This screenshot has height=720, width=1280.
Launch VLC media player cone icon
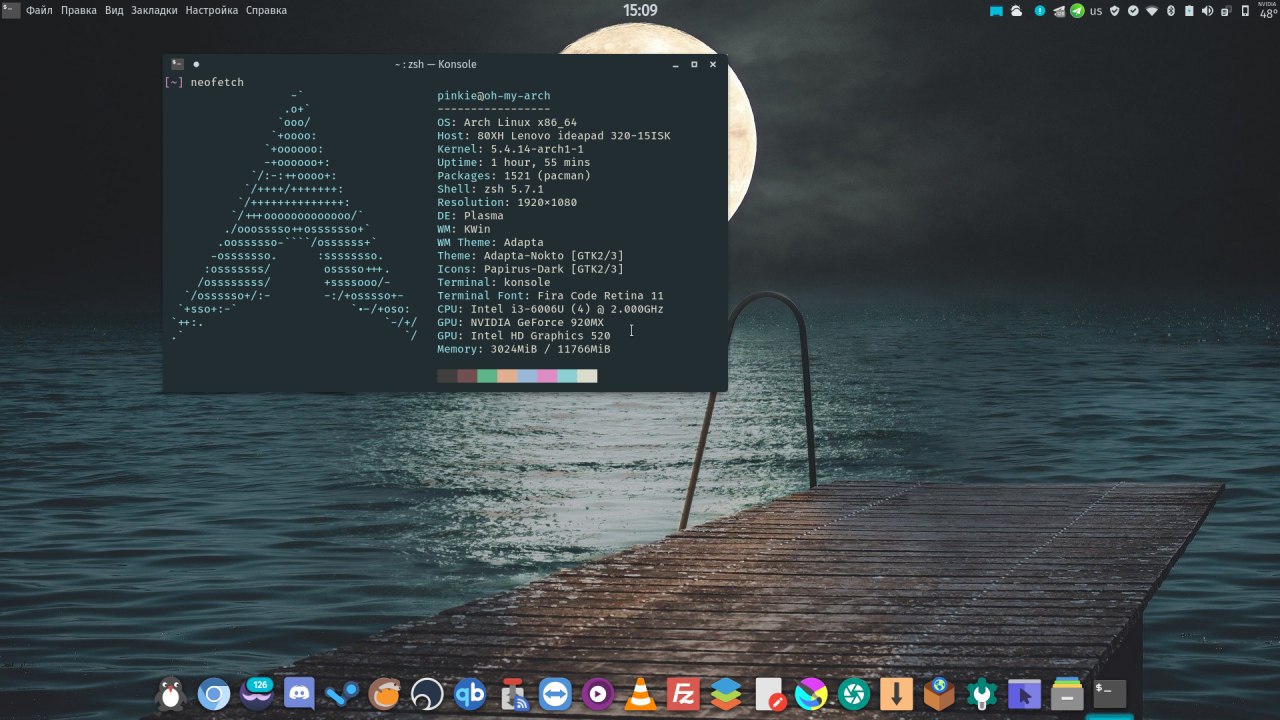pos(641,693)
